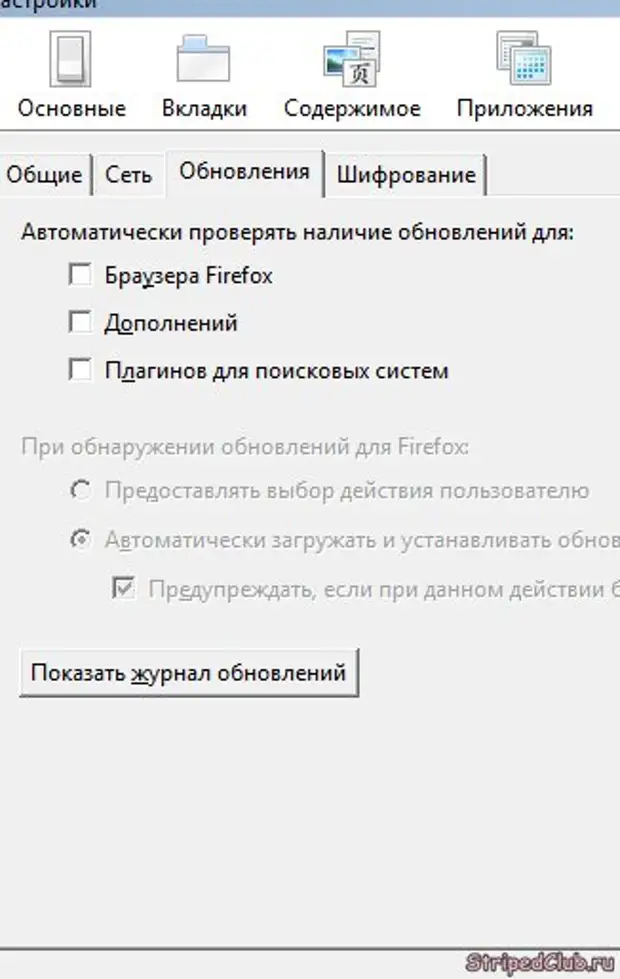Switch to the Общие tab
The image size is (620, 979).
coord(44,175)
